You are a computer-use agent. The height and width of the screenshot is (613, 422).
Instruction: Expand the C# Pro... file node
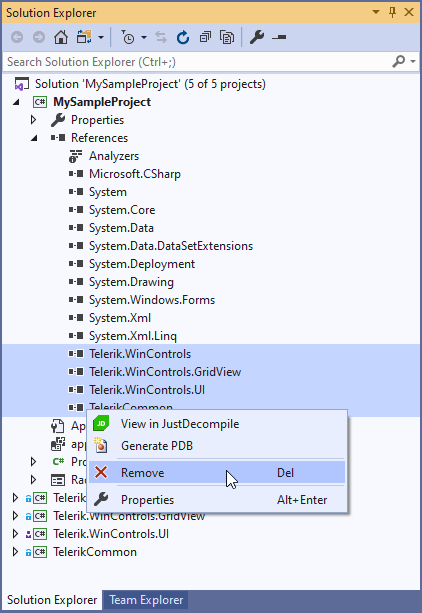pyautogui.click(x=34, y=462)
